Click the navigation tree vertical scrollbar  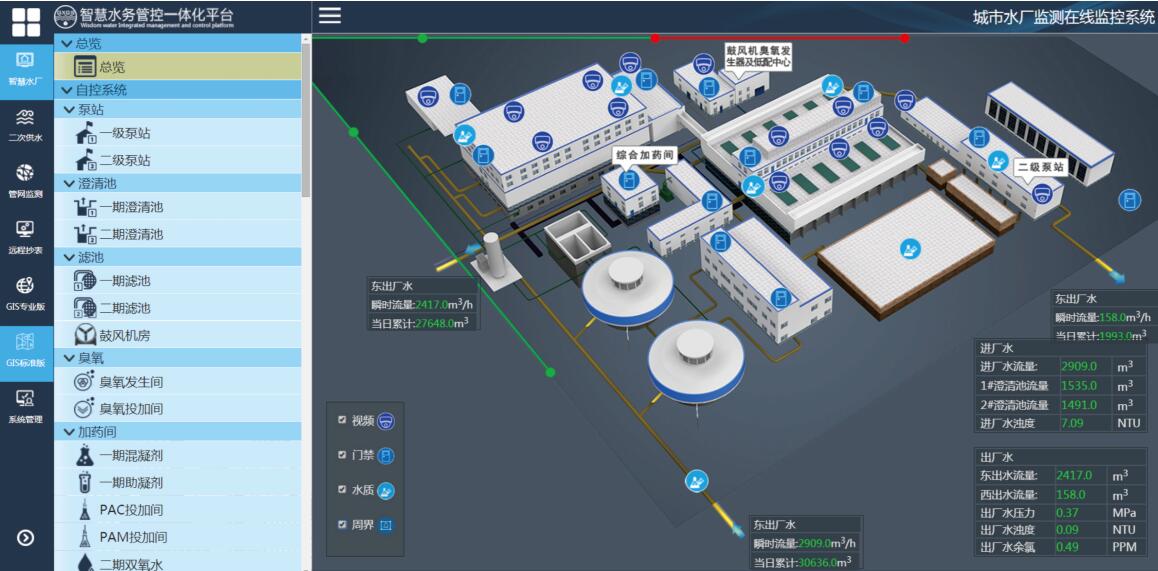point(306,120)
